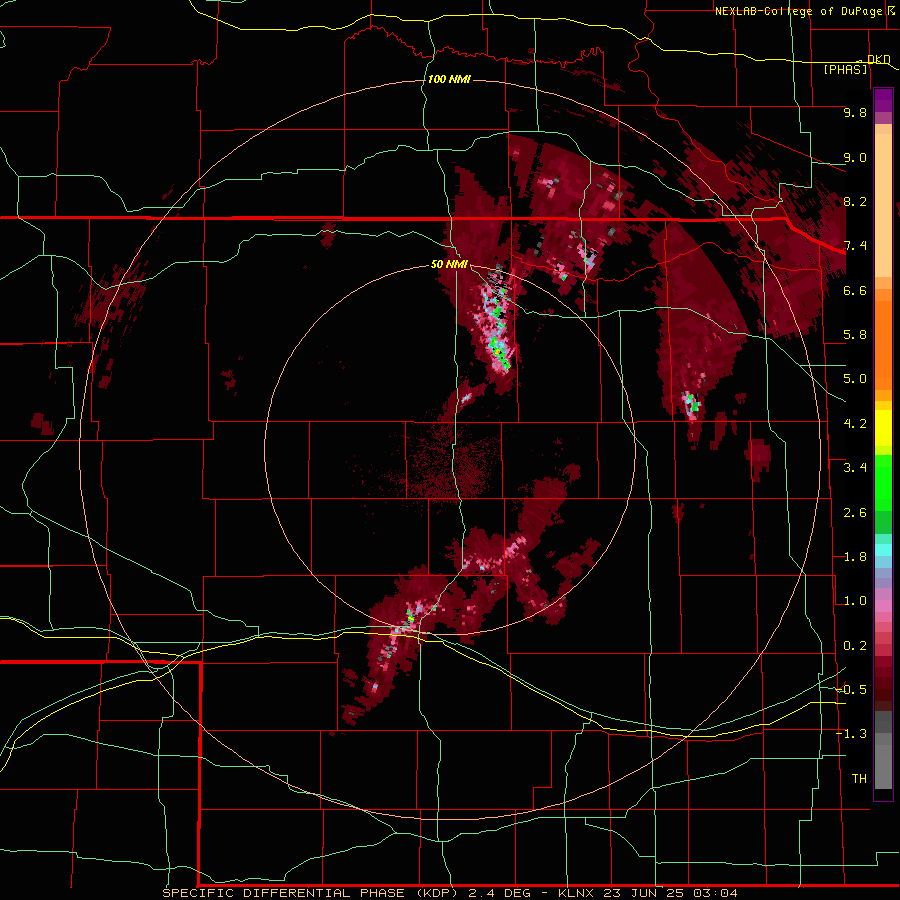
Task: Click the peach segment of the colorbar
Action: click(x=883, y=207)
